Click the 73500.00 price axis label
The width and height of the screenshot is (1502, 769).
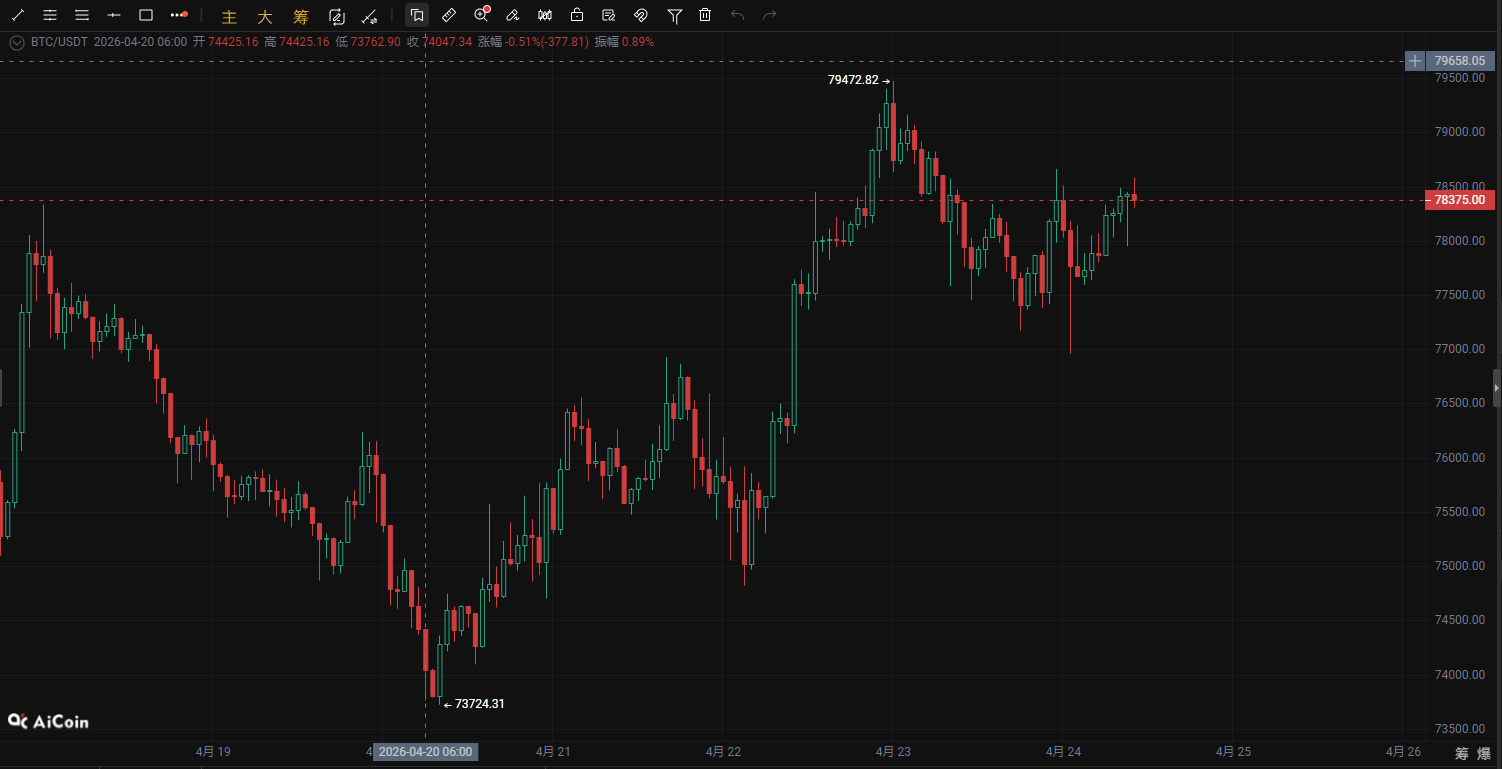click(x=1460, y=729)
